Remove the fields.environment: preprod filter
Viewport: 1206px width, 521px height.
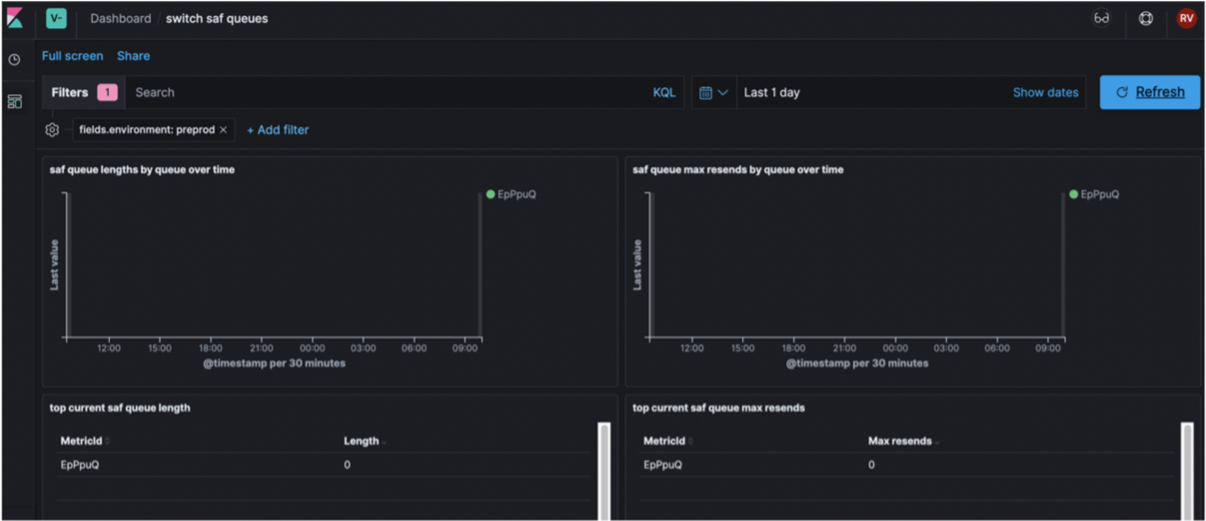tap(223, 130)
